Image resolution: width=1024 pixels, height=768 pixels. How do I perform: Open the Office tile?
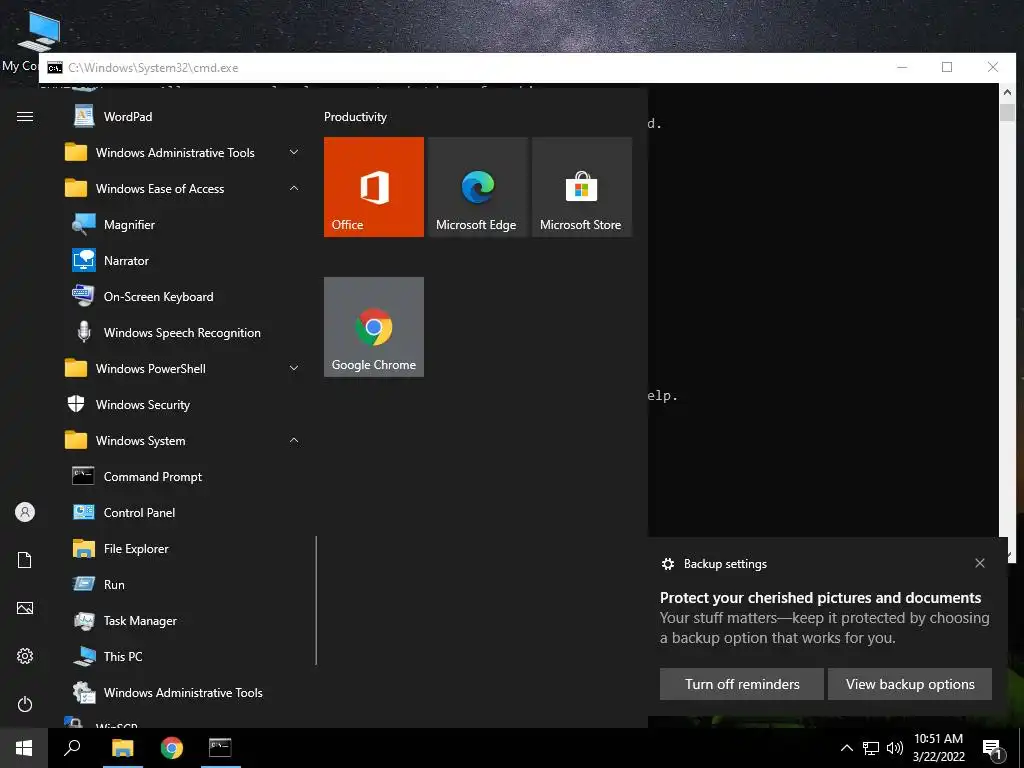(x=374, y=187)
